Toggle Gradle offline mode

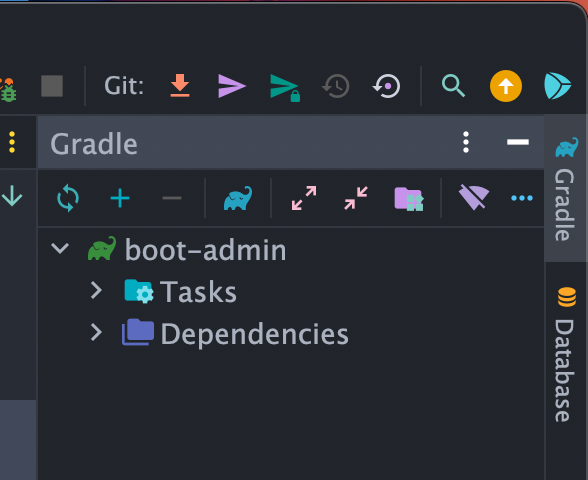474,196
